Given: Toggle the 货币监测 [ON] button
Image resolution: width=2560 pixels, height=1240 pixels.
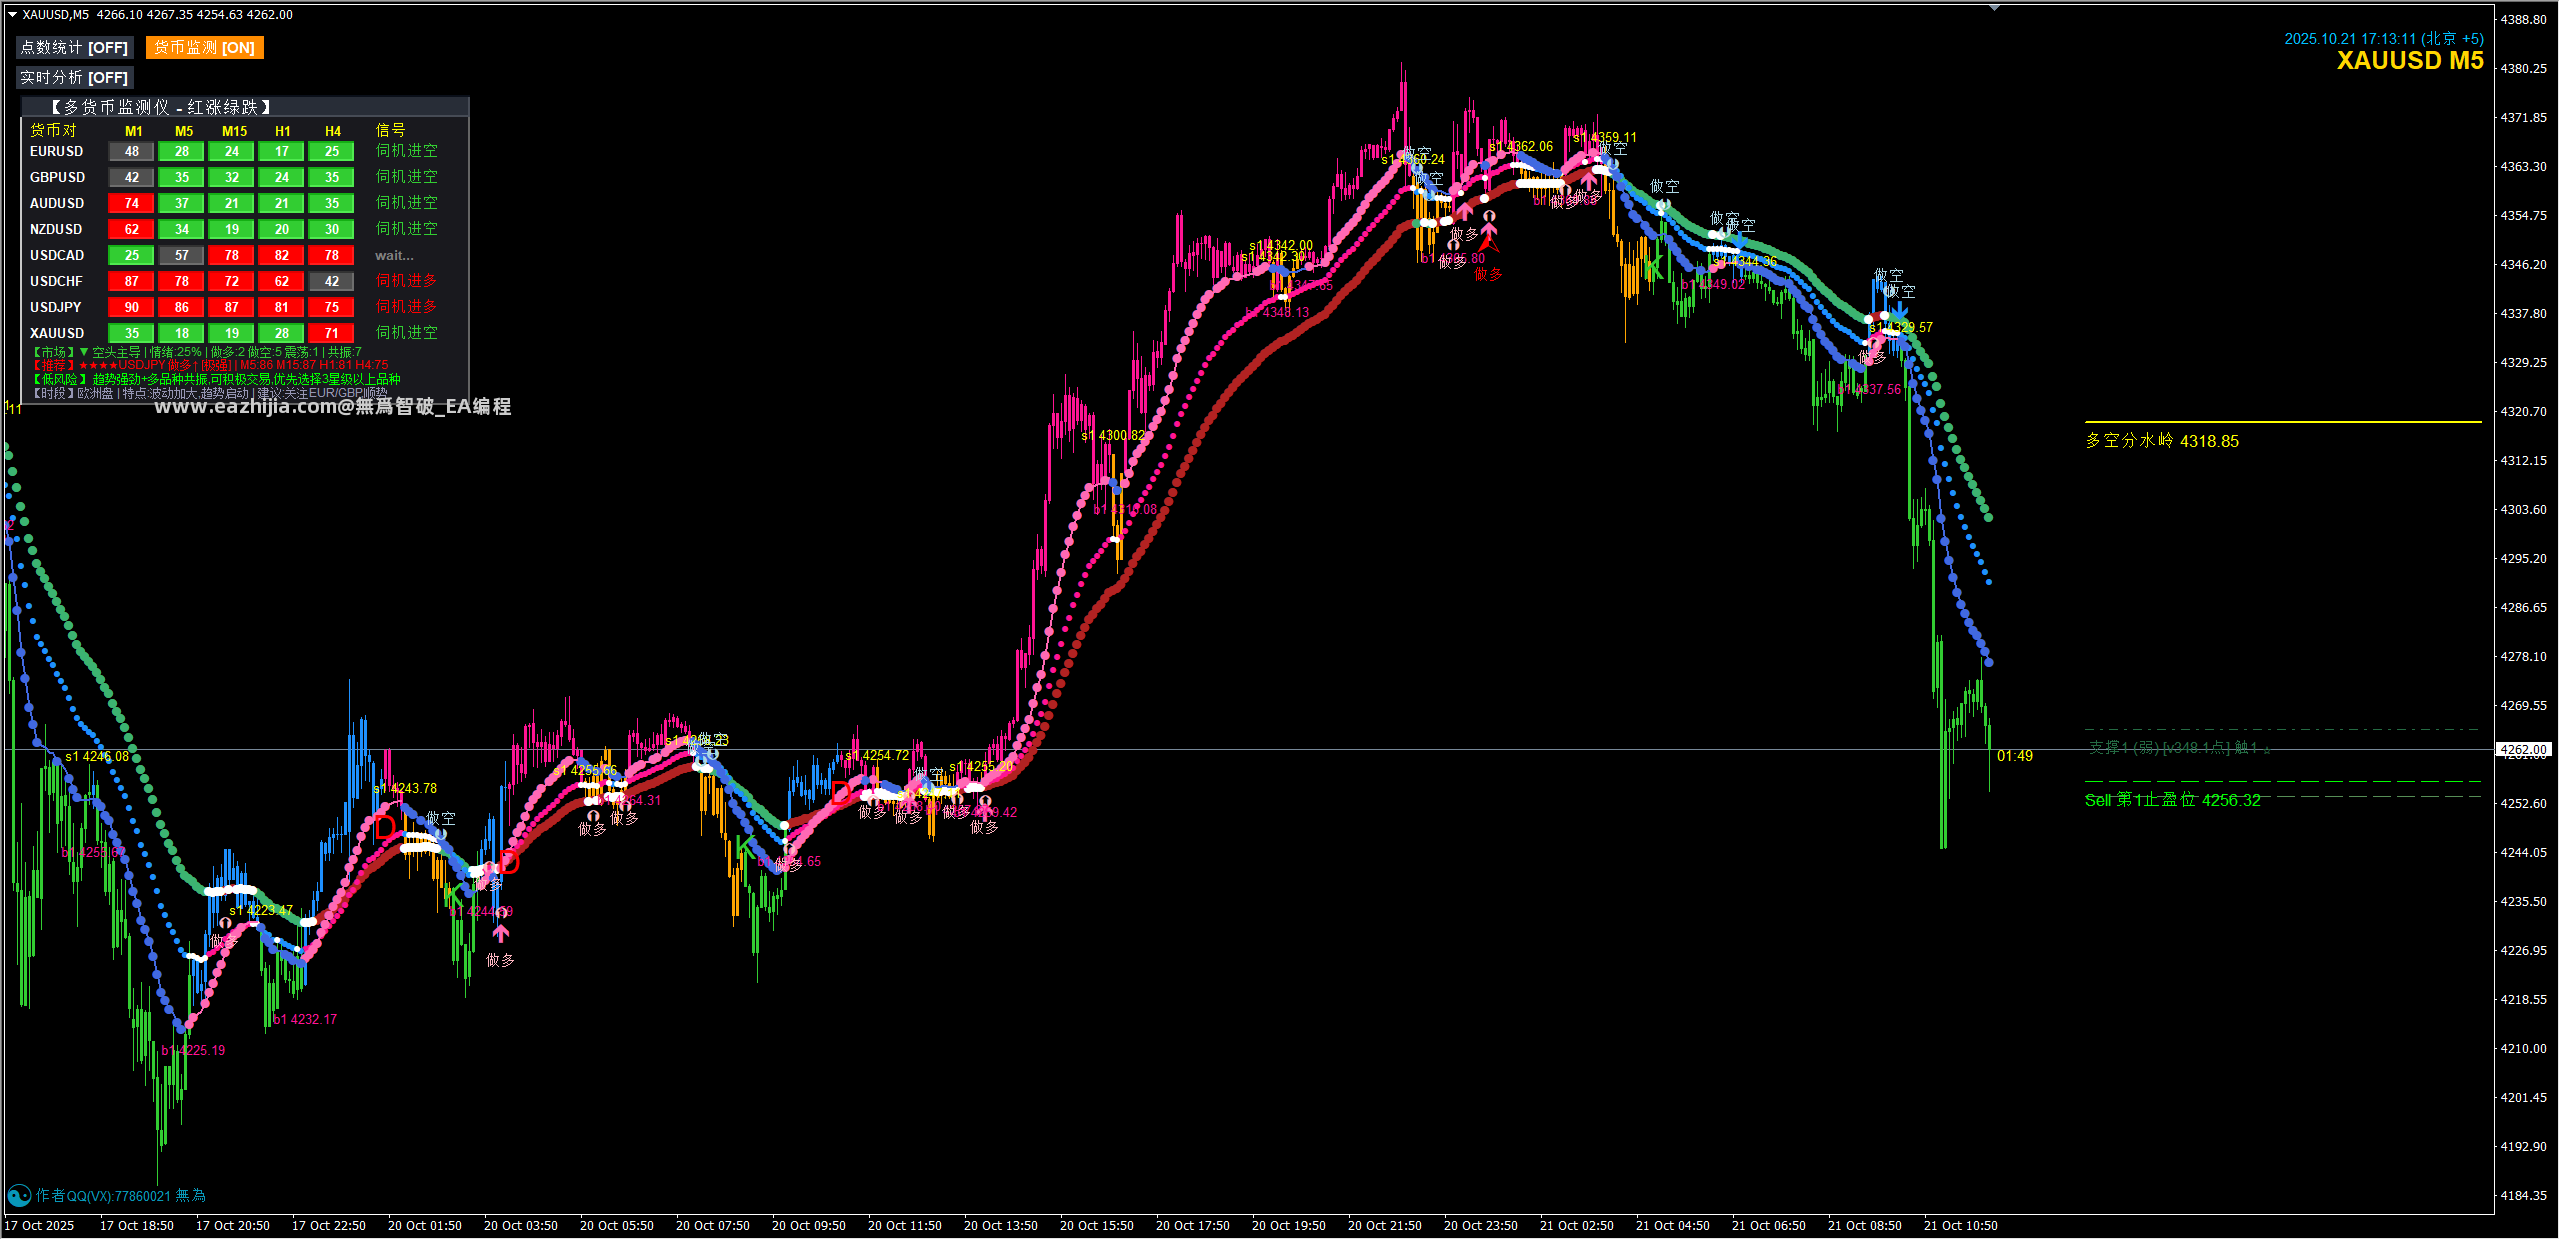Looking at the screenshot, I should point(204,48).
